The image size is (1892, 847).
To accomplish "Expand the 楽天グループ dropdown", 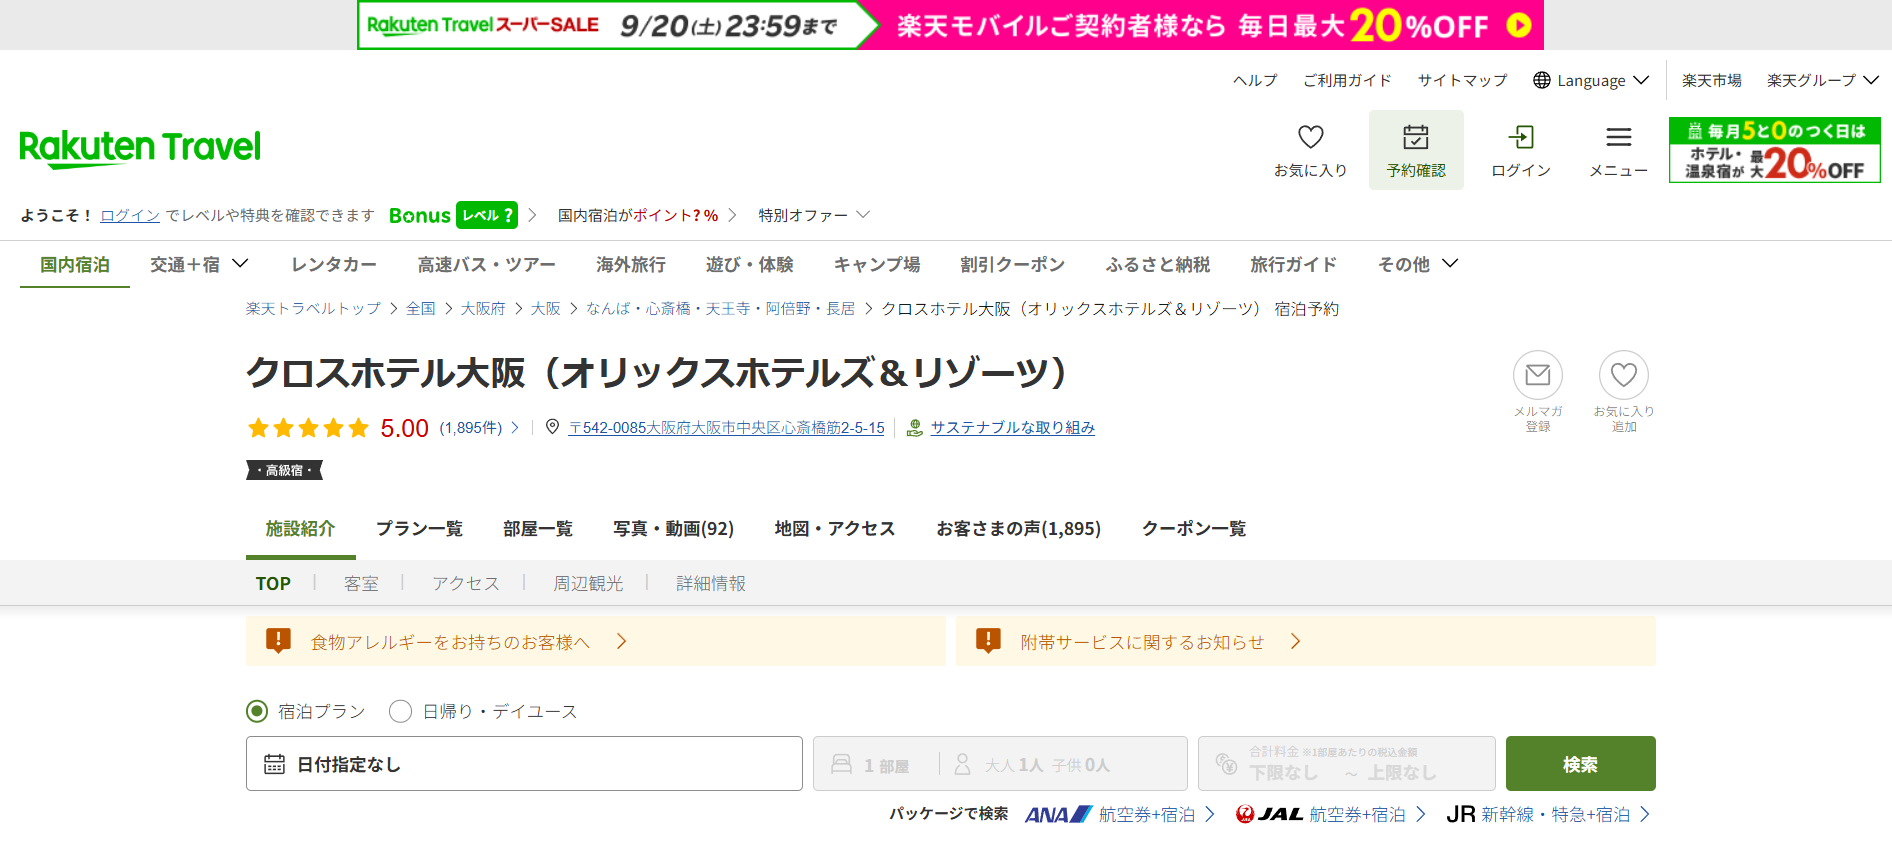I will [x=1822, y=80].
